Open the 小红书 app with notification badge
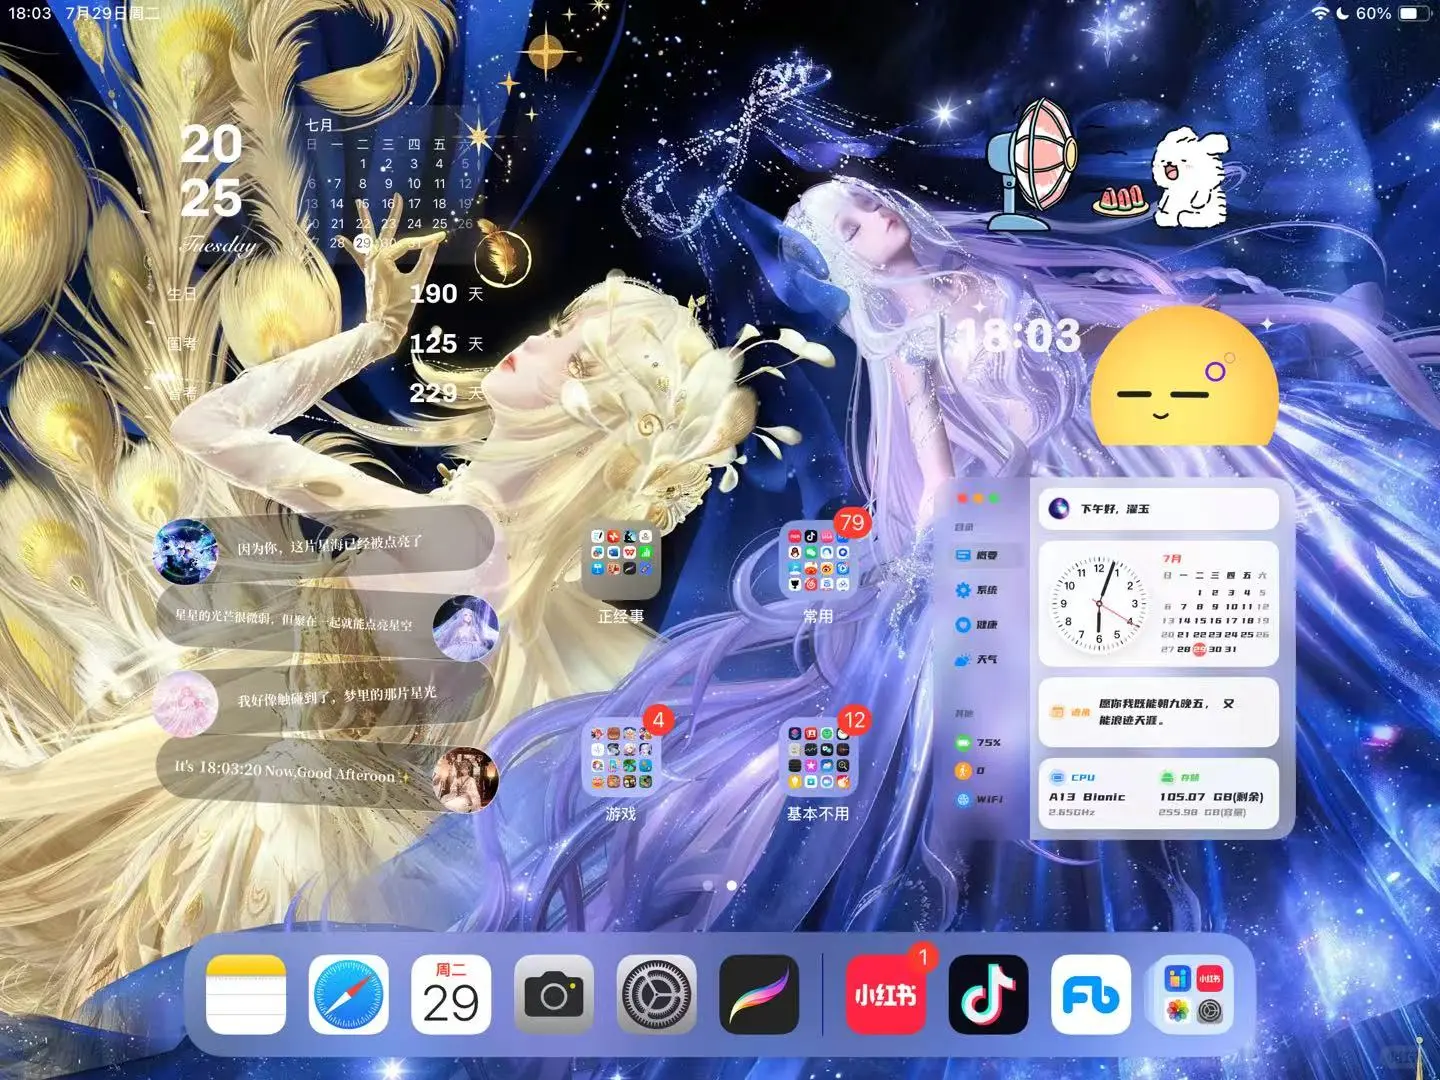 886,994
